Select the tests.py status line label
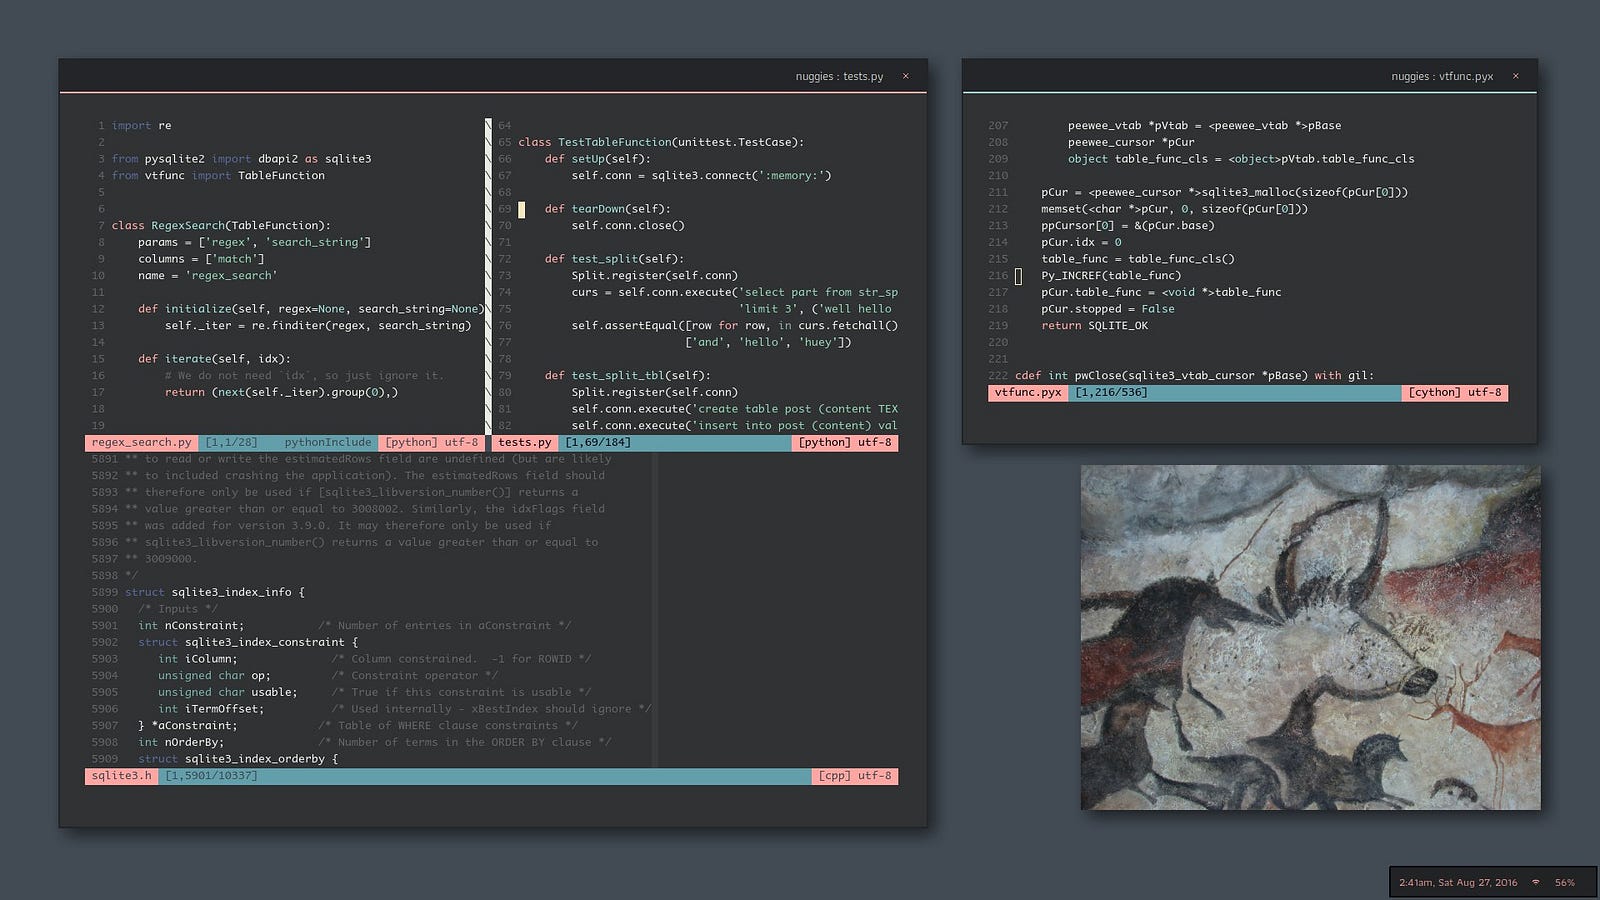This screenshot has height=900, width=1600. [525, 442]
